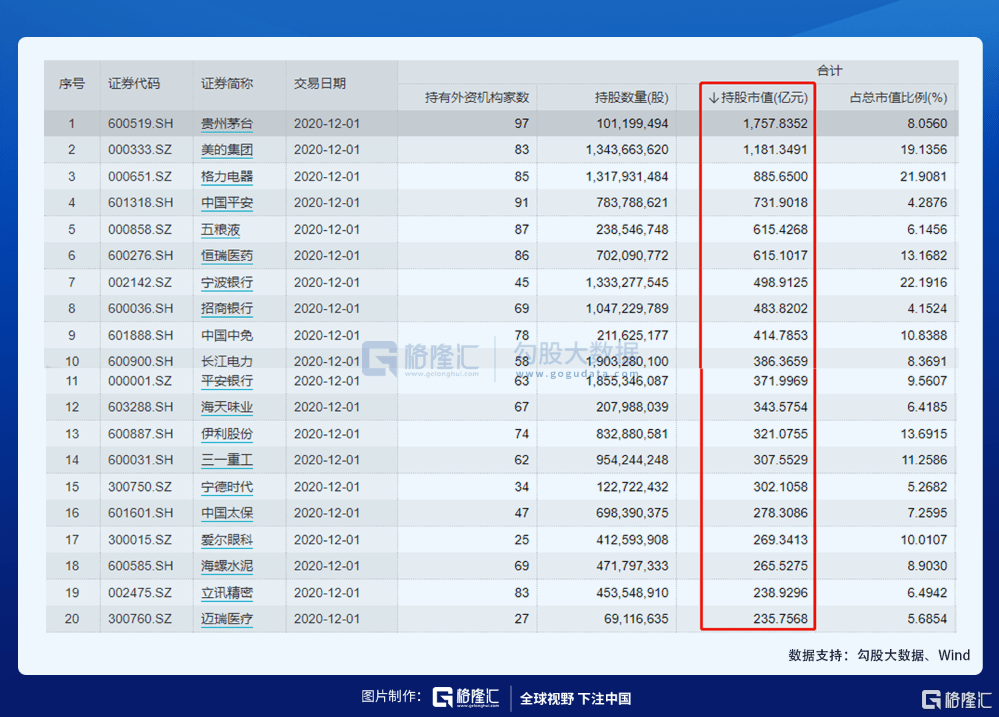
Task: Select the 海螺水泥 stock link
Action: pyautogui.click(x=227, y=566)
